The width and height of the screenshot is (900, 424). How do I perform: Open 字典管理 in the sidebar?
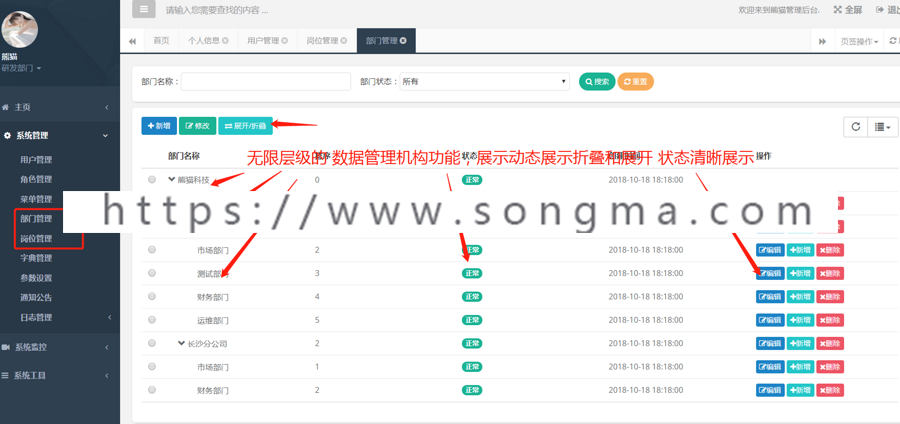click(36, 258)
